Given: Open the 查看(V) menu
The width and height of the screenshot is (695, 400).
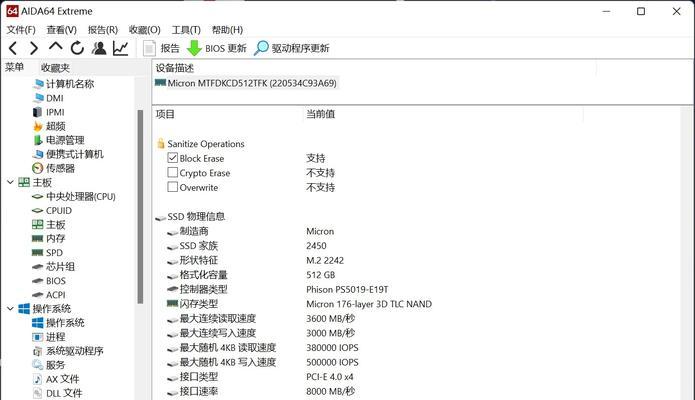Looking at the screenshot, I should click(x=62, y=30).
